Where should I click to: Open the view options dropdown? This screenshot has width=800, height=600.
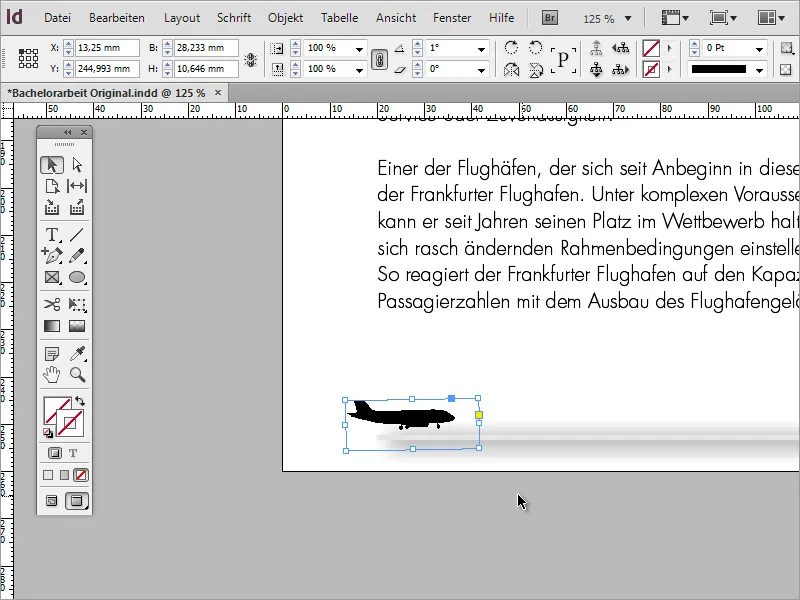(x=674, y=18)
